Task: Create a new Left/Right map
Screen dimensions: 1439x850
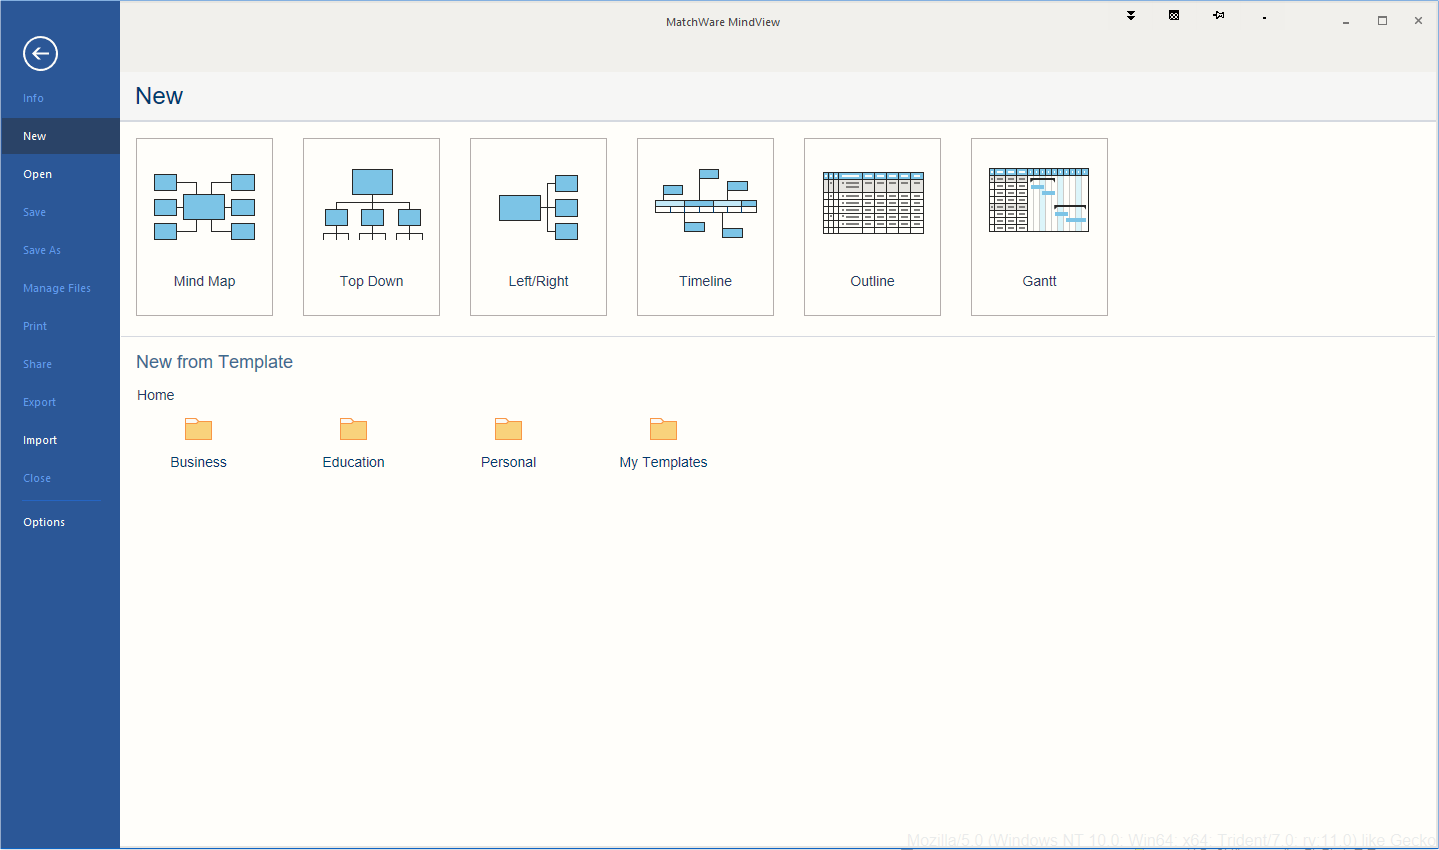Action: (538, 227)
